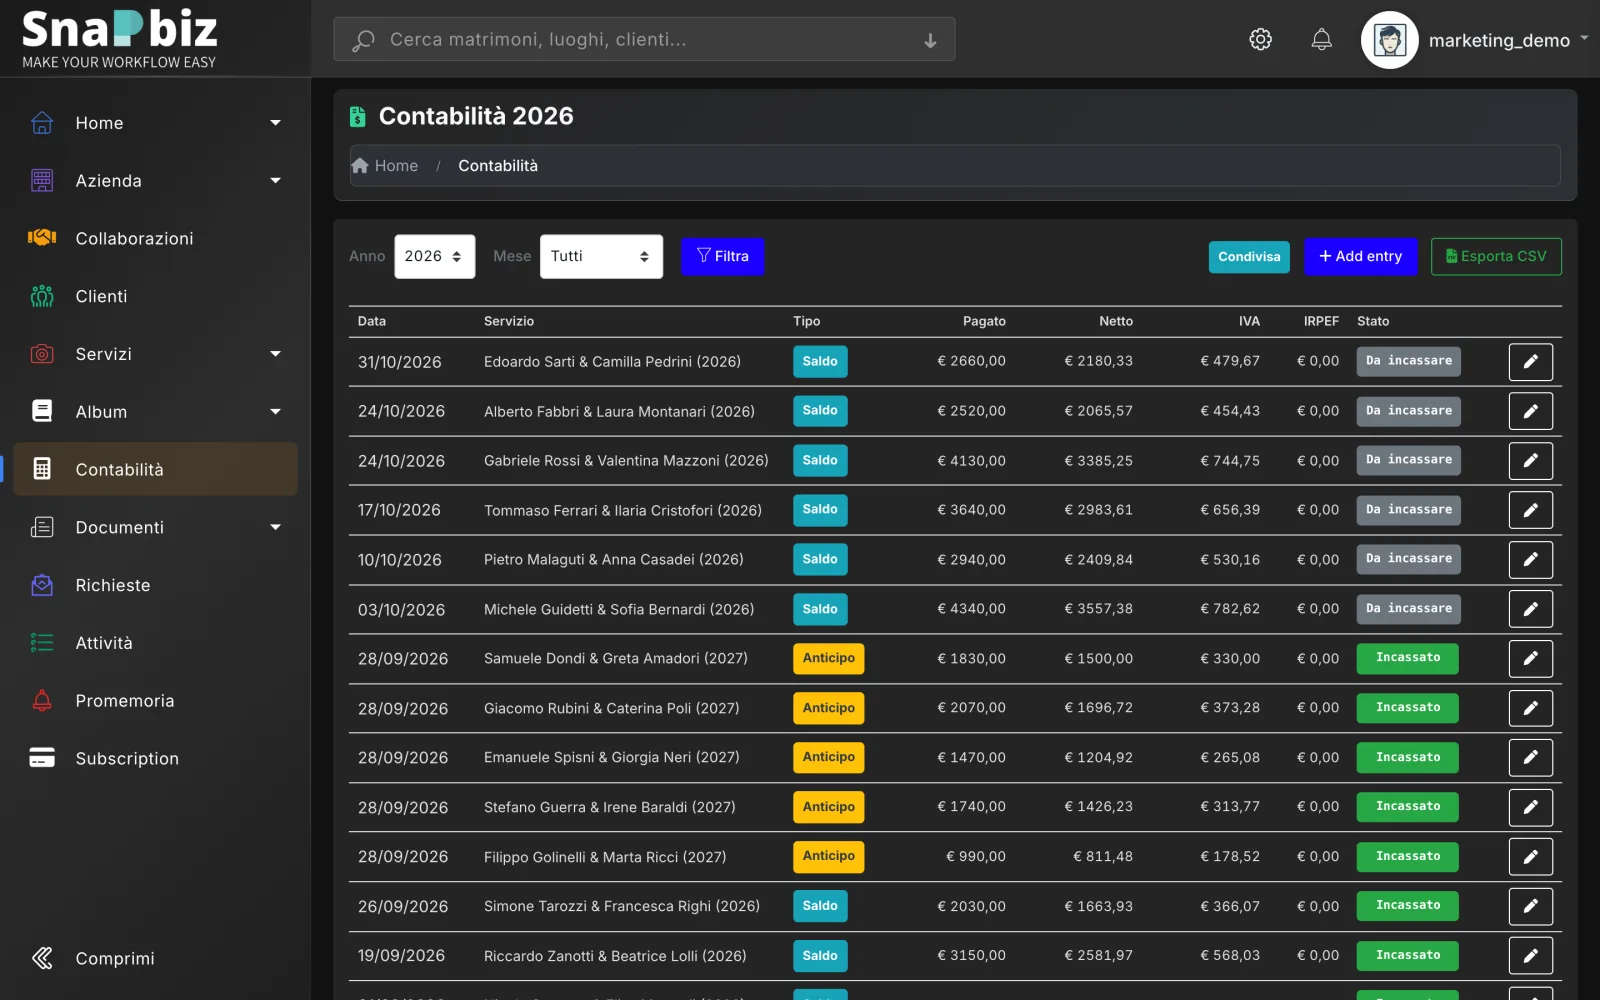Screen dimensions: 1600x1000
Task: Open the notifications bell
Action: click(x=1321, y=39)
